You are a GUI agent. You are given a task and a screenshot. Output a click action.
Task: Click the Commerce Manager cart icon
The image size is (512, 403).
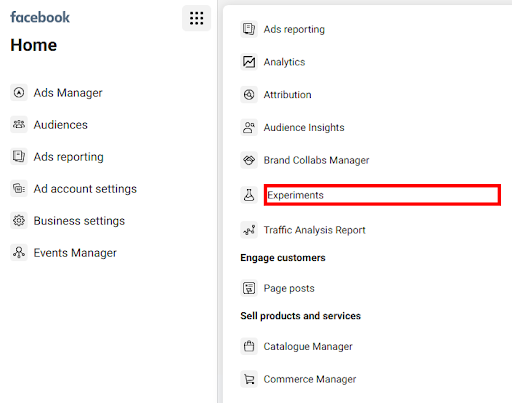(x=249, y=379)
